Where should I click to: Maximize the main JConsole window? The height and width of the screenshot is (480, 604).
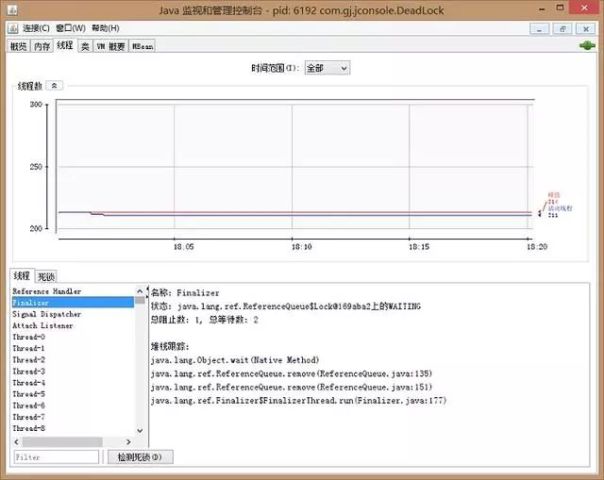coord(560,8)
